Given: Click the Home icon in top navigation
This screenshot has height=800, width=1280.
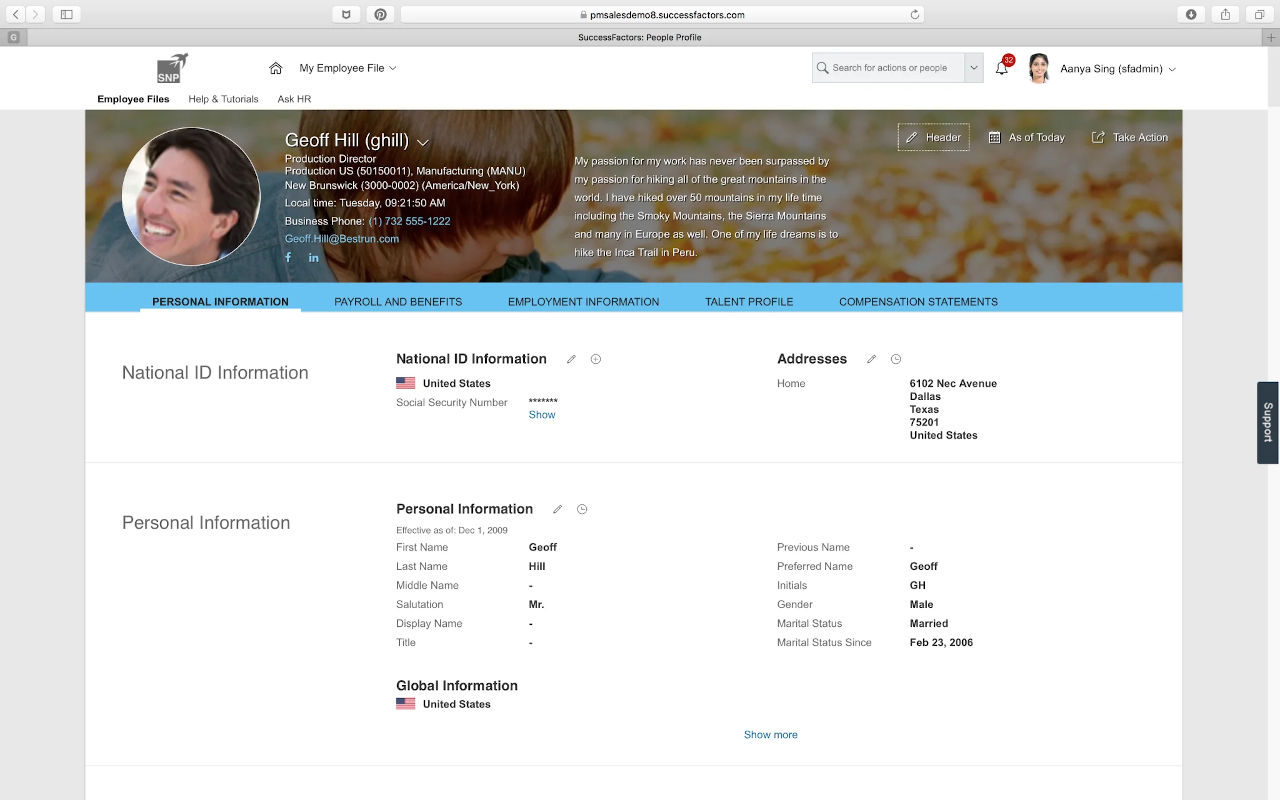Looking at the screenshot, I should tap(275, 68).
